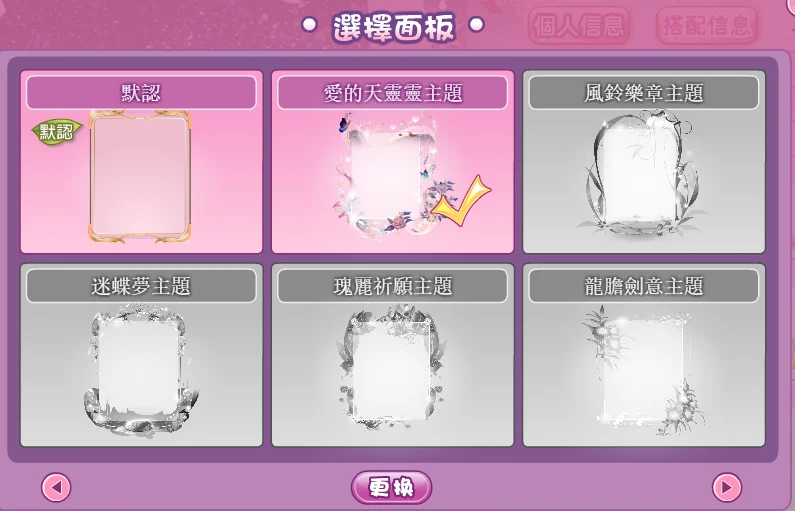Click the 愛的天靈靈主題 title bar
The image size is (795, 511).
click(x=392, y=93)
